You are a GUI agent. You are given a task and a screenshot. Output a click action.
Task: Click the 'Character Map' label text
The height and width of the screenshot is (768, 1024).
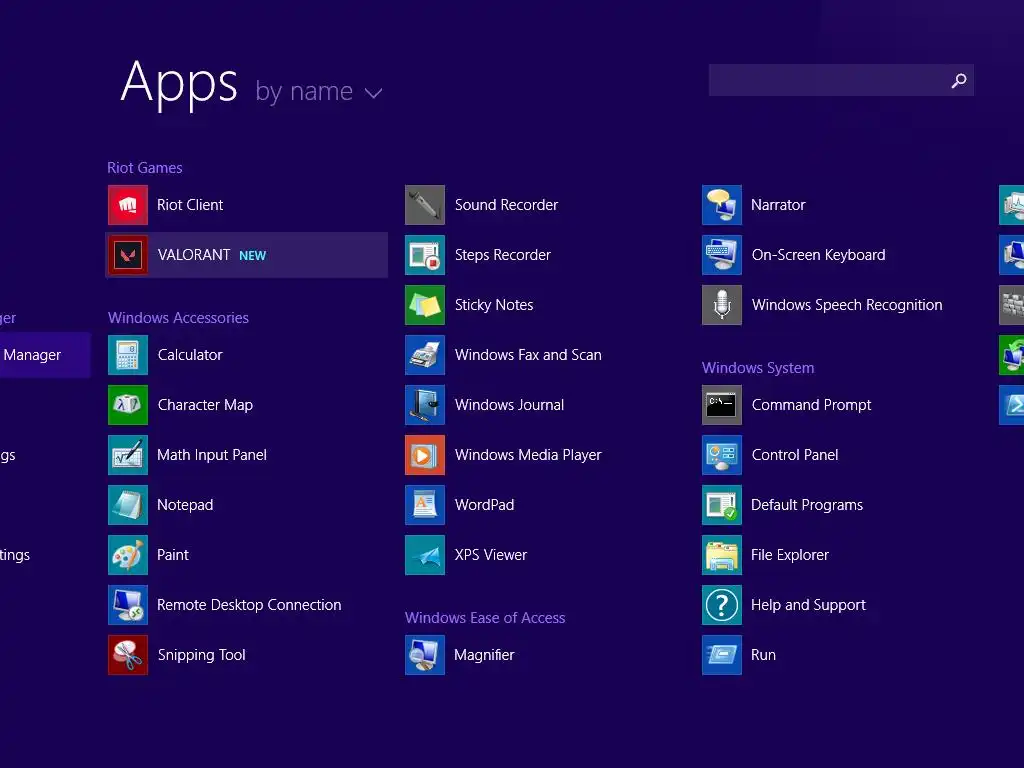(205, 405)
